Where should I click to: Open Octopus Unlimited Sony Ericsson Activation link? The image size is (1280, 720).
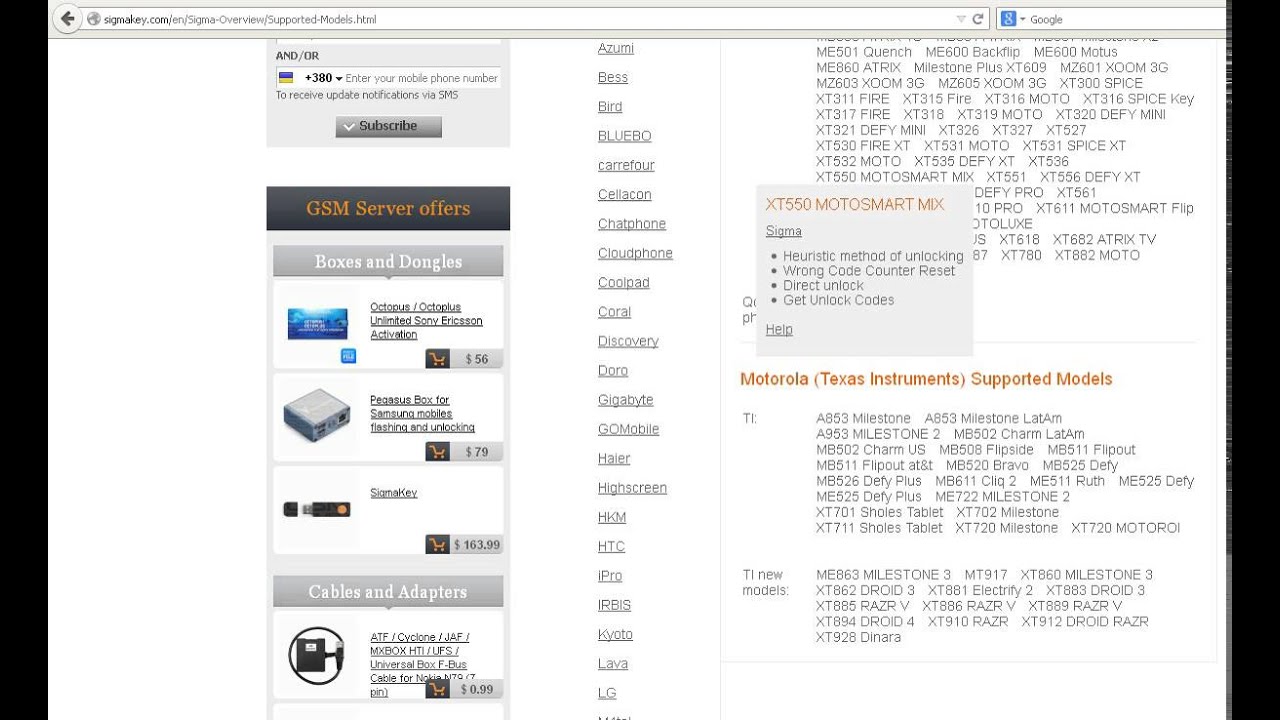pos(426,321)
